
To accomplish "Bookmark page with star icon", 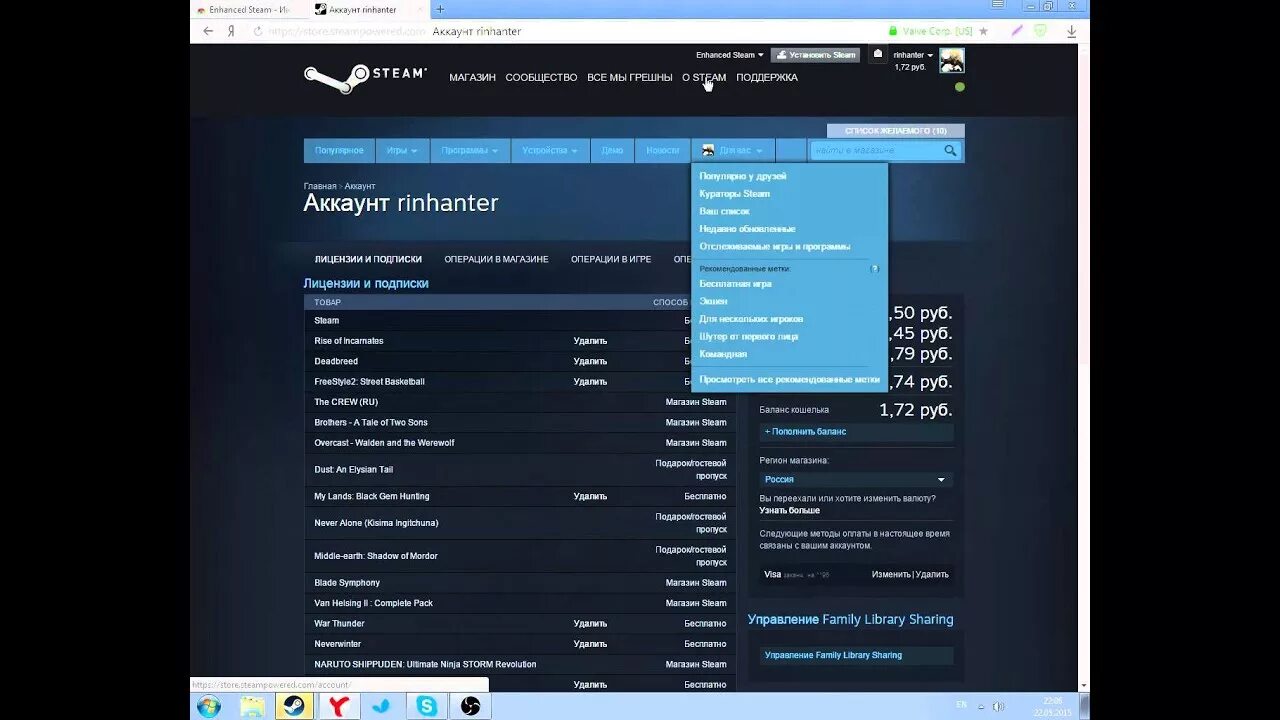I will [x=983, y=31].
